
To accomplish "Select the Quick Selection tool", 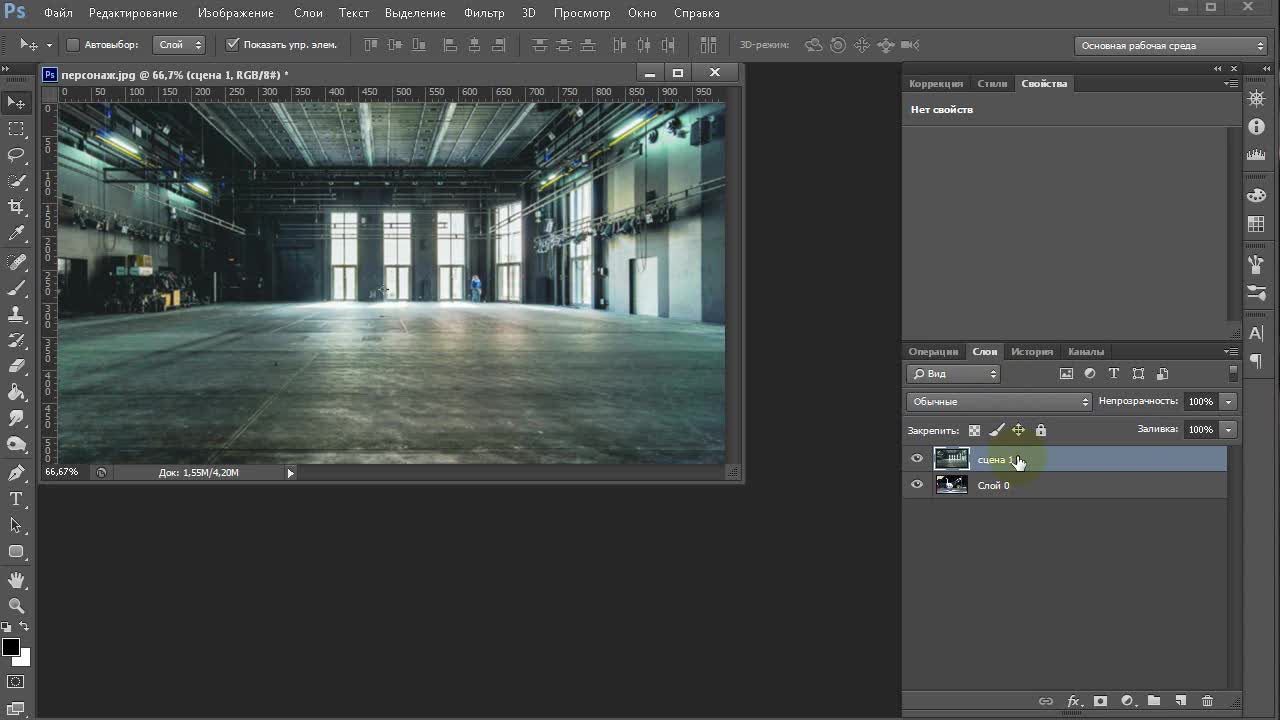I will [x=16, y=181].
